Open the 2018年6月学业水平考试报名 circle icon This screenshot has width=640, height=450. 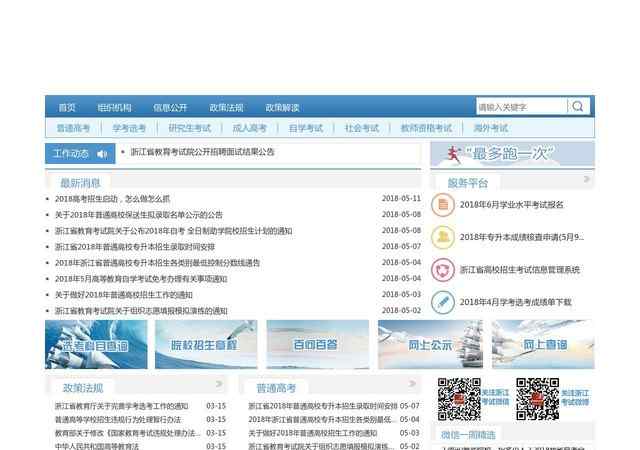[x=443, y=205]
